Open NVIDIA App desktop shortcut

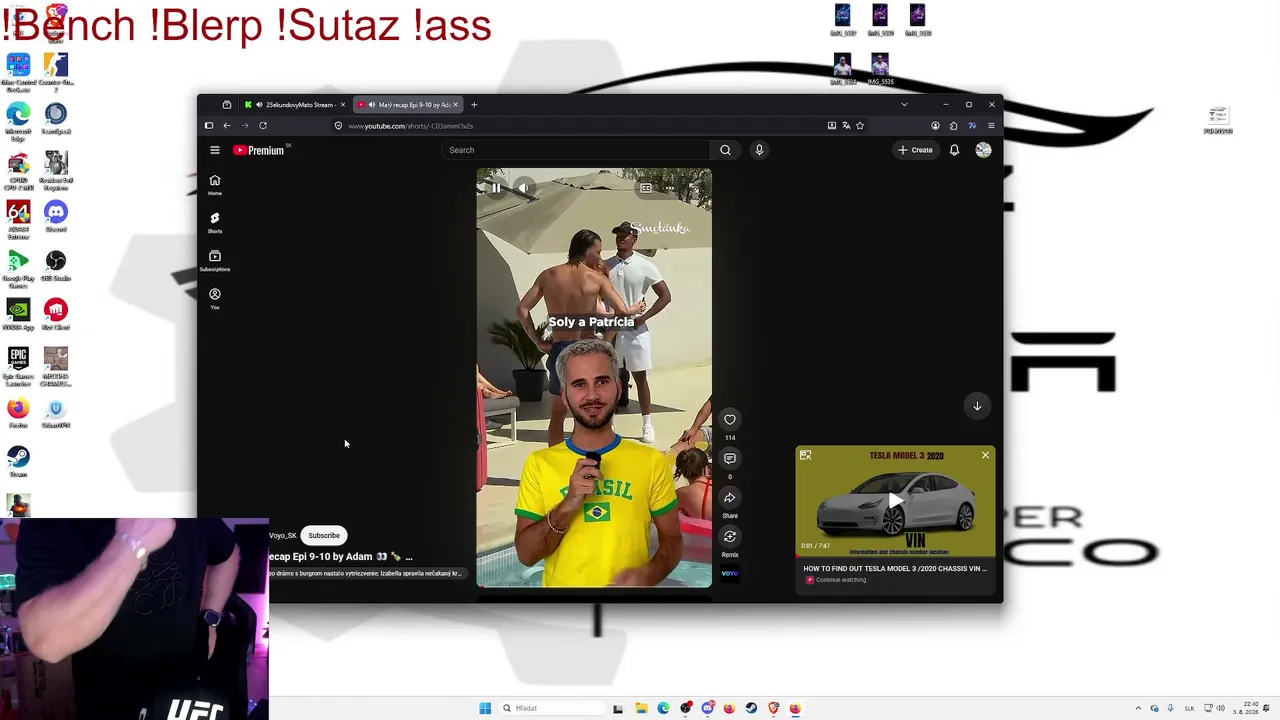click(18, 315)
